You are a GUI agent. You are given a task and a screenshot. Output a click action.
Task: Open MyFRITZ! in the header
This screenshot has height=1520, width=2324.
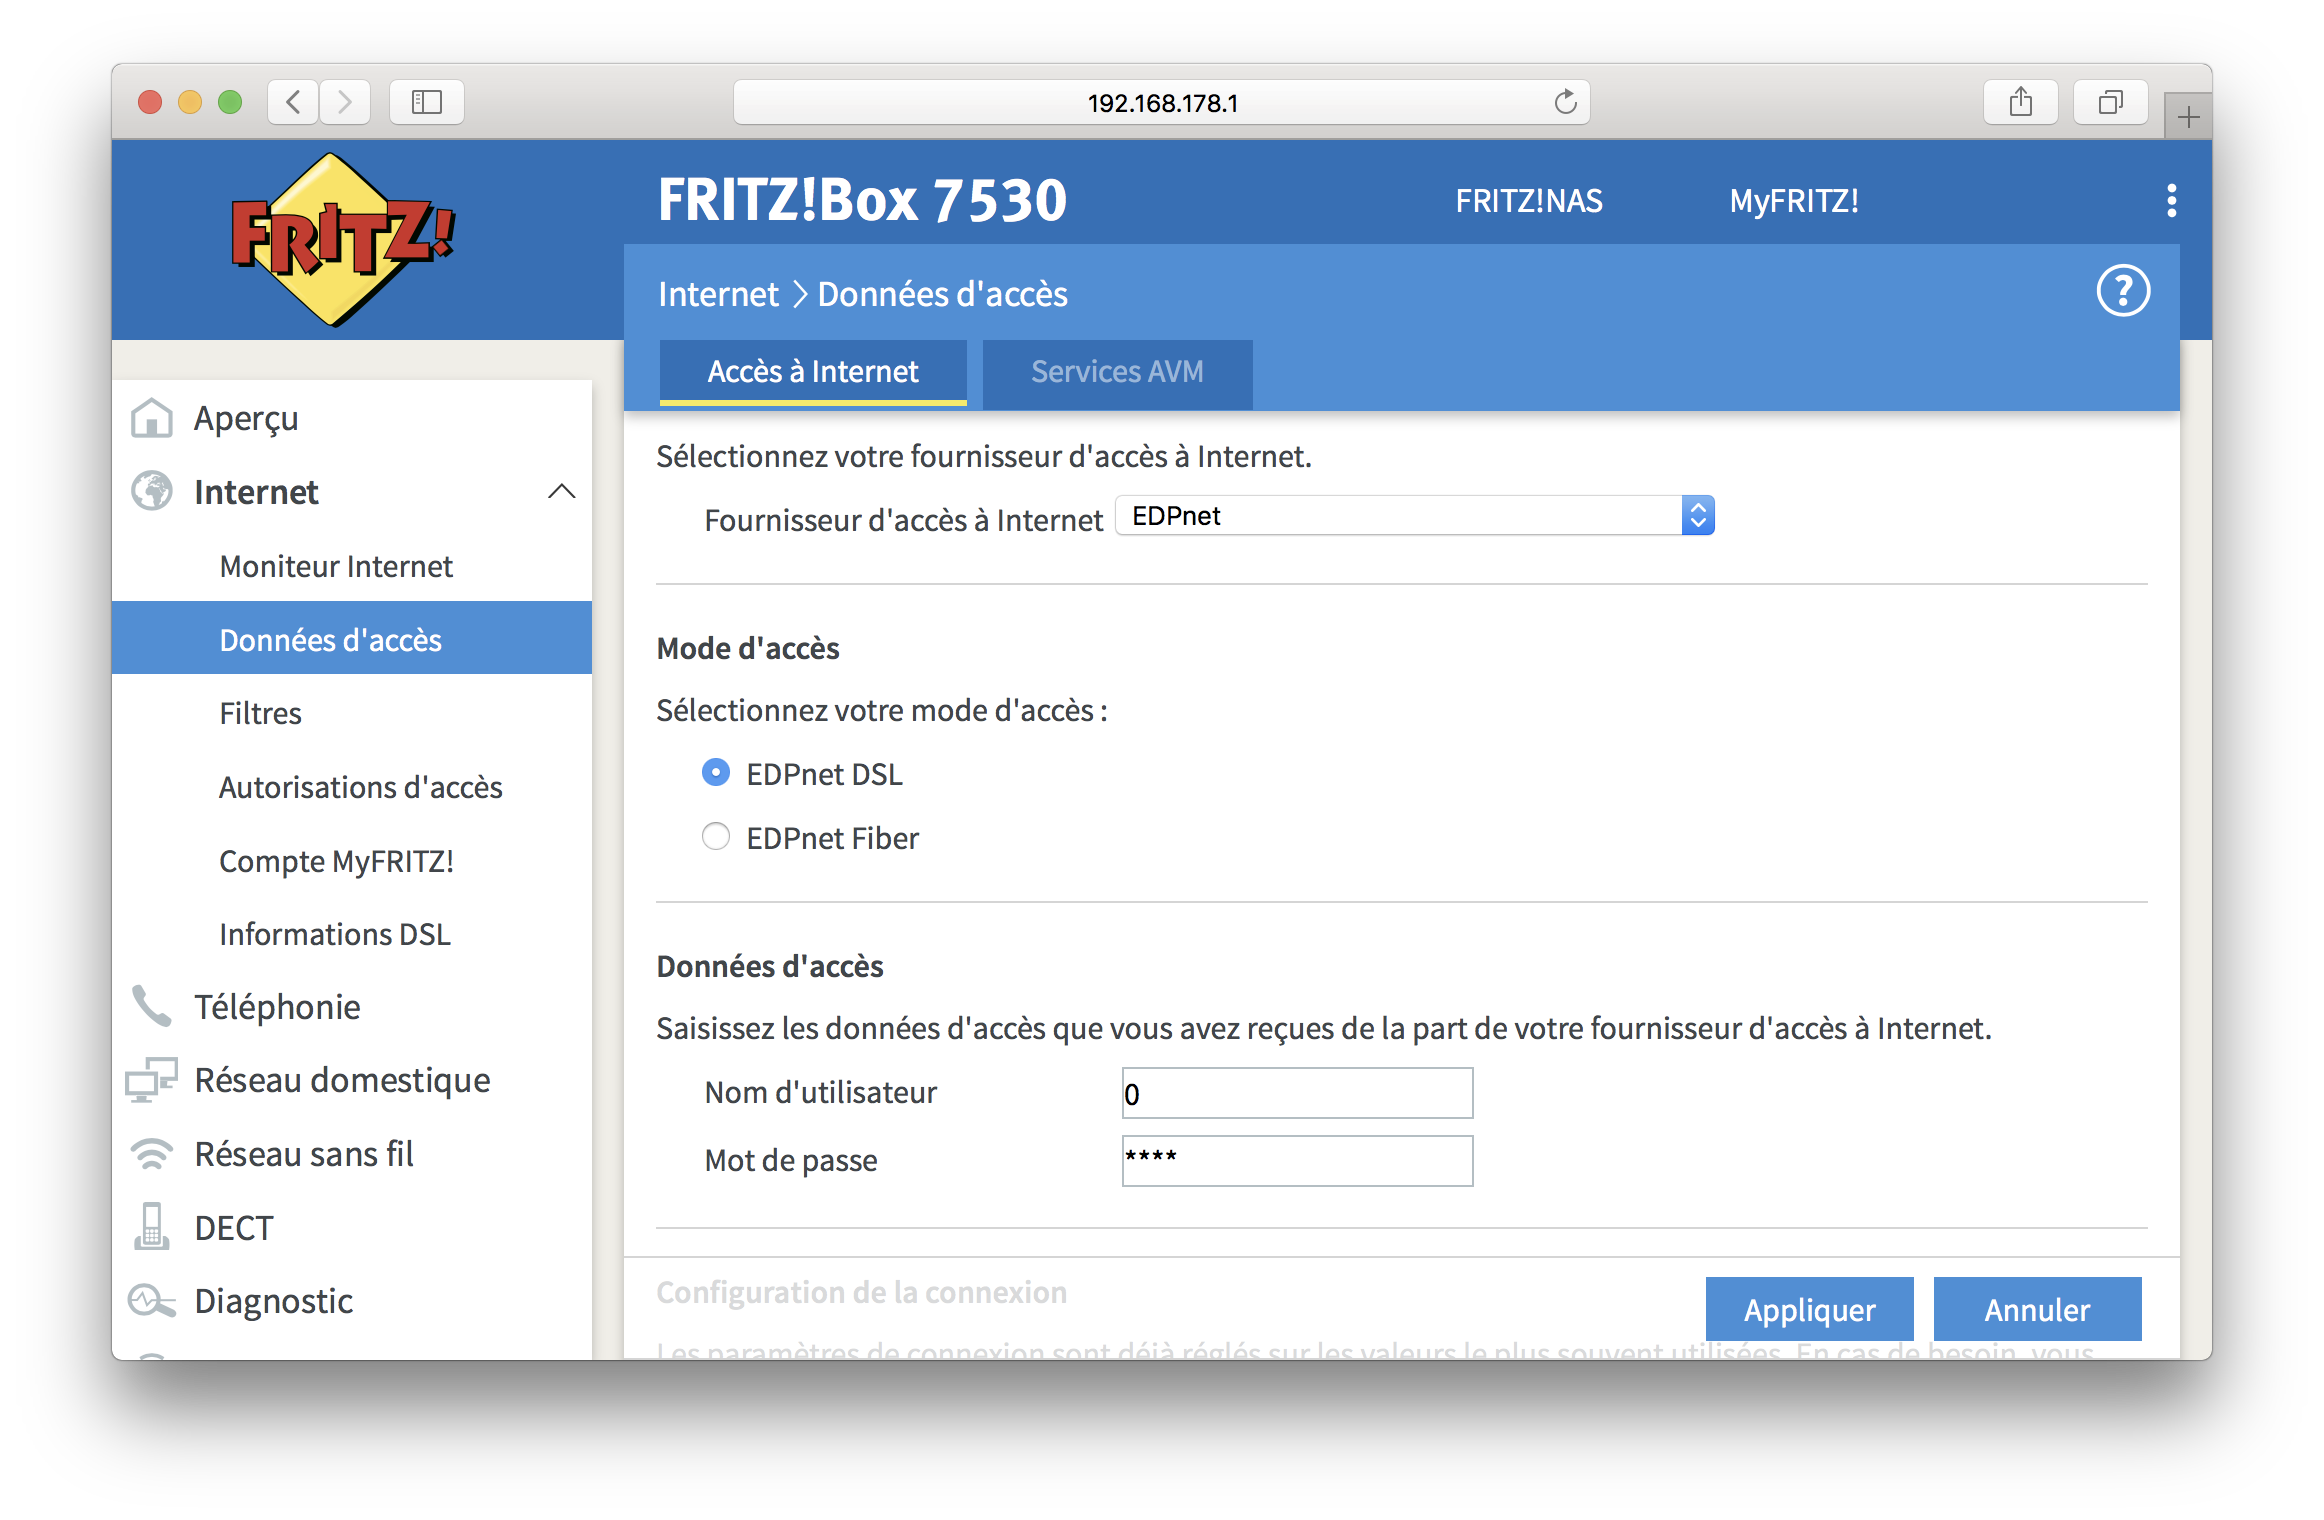(x=1794, y=201)
